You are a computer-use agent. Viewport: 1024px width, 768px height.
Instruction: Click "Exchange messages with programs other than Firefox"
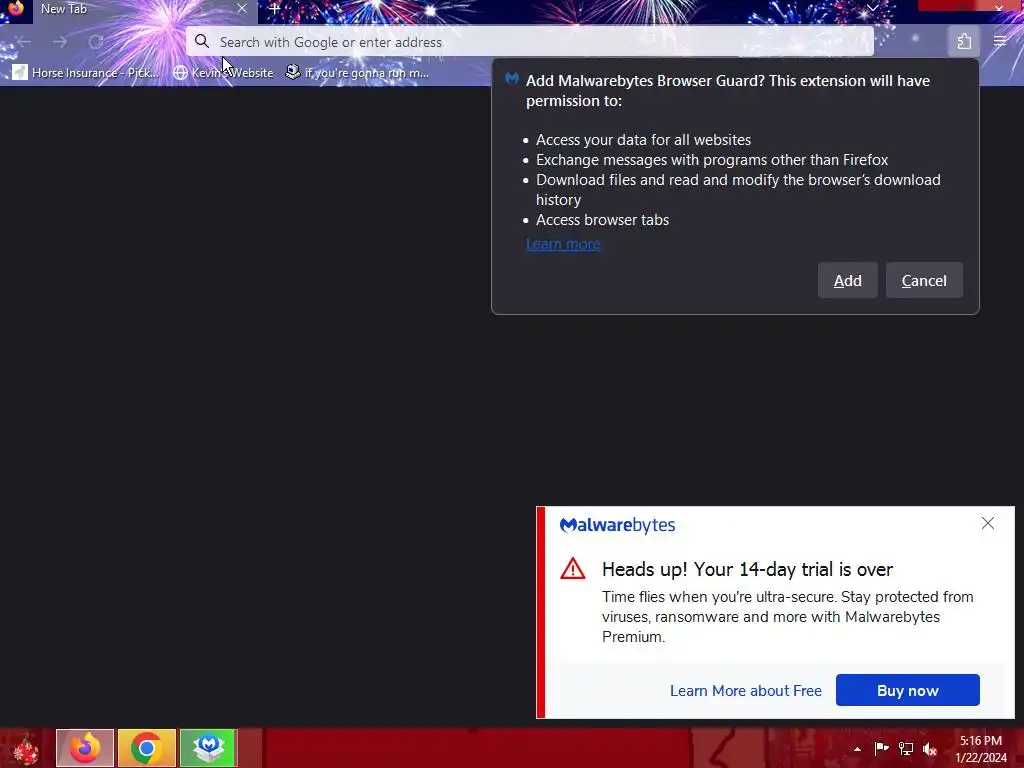(x=712, y=160)
